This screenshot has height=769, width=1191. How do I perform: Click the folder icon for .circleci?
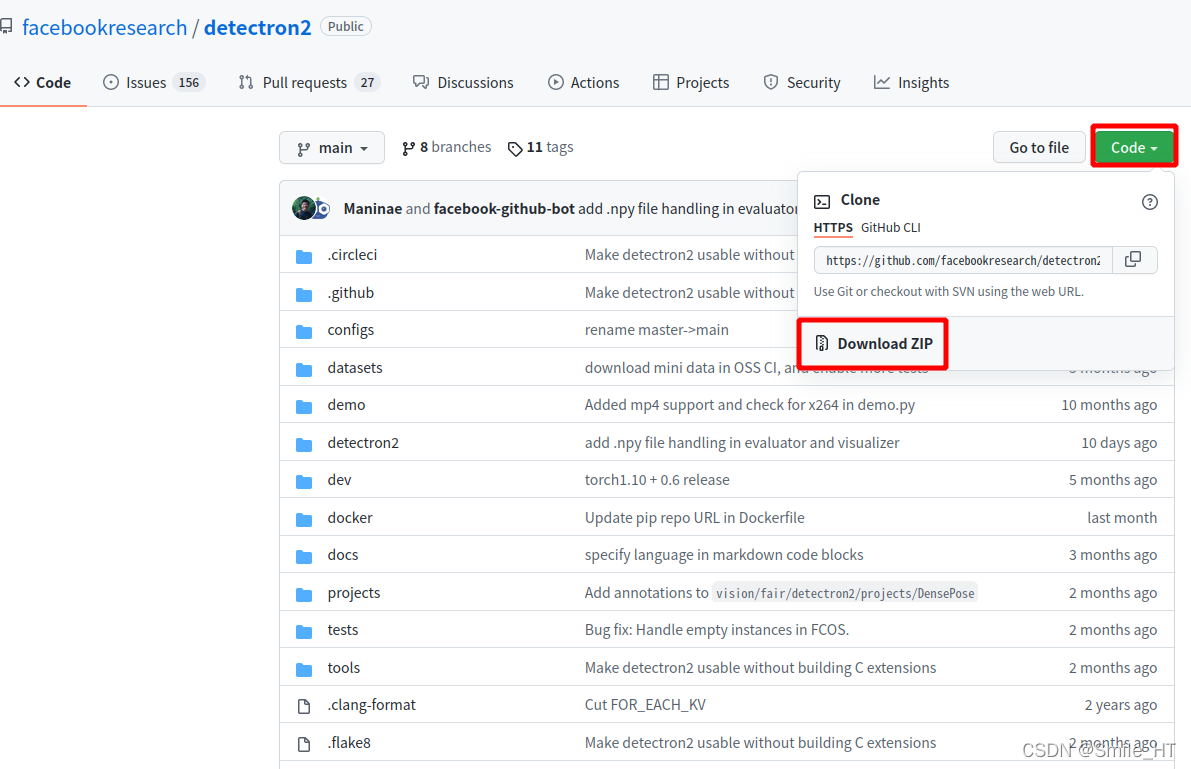coord(304,256)
